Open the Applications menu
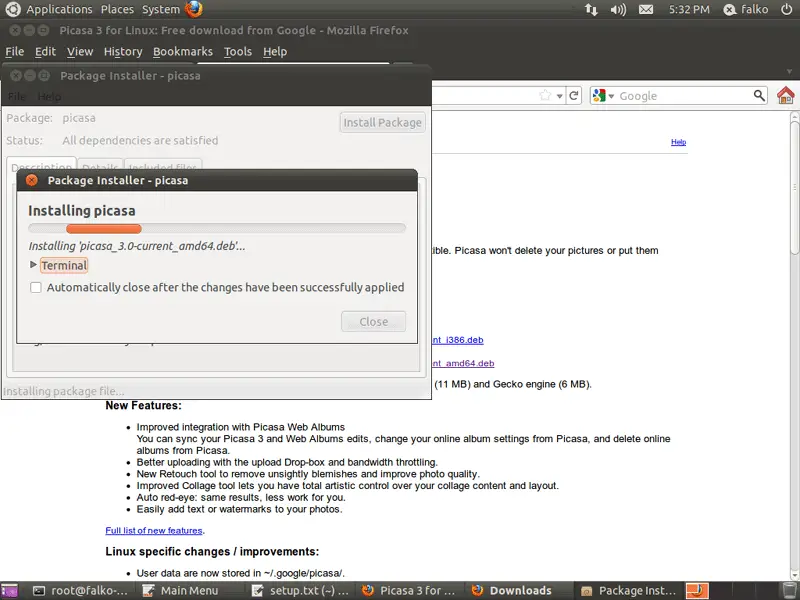This screenshot has width=800, height=600. tap(59, 9)
